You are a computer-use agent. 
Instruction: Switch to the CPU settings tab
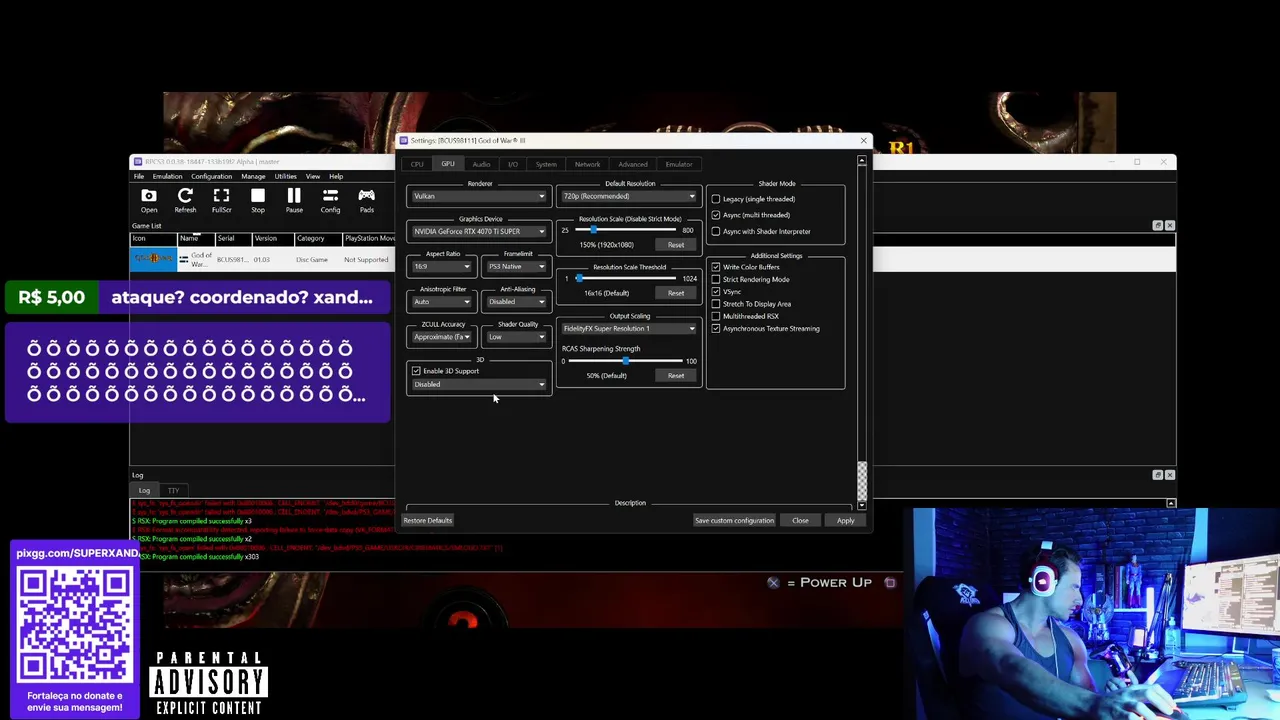tap(417, 164)
